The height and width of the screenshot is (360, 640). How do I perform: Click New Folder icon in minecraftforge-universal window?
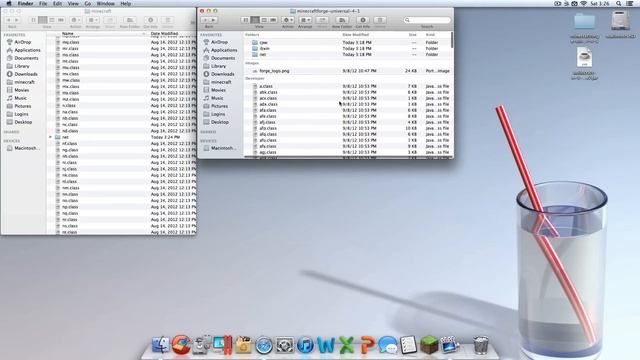pos(342,20)
